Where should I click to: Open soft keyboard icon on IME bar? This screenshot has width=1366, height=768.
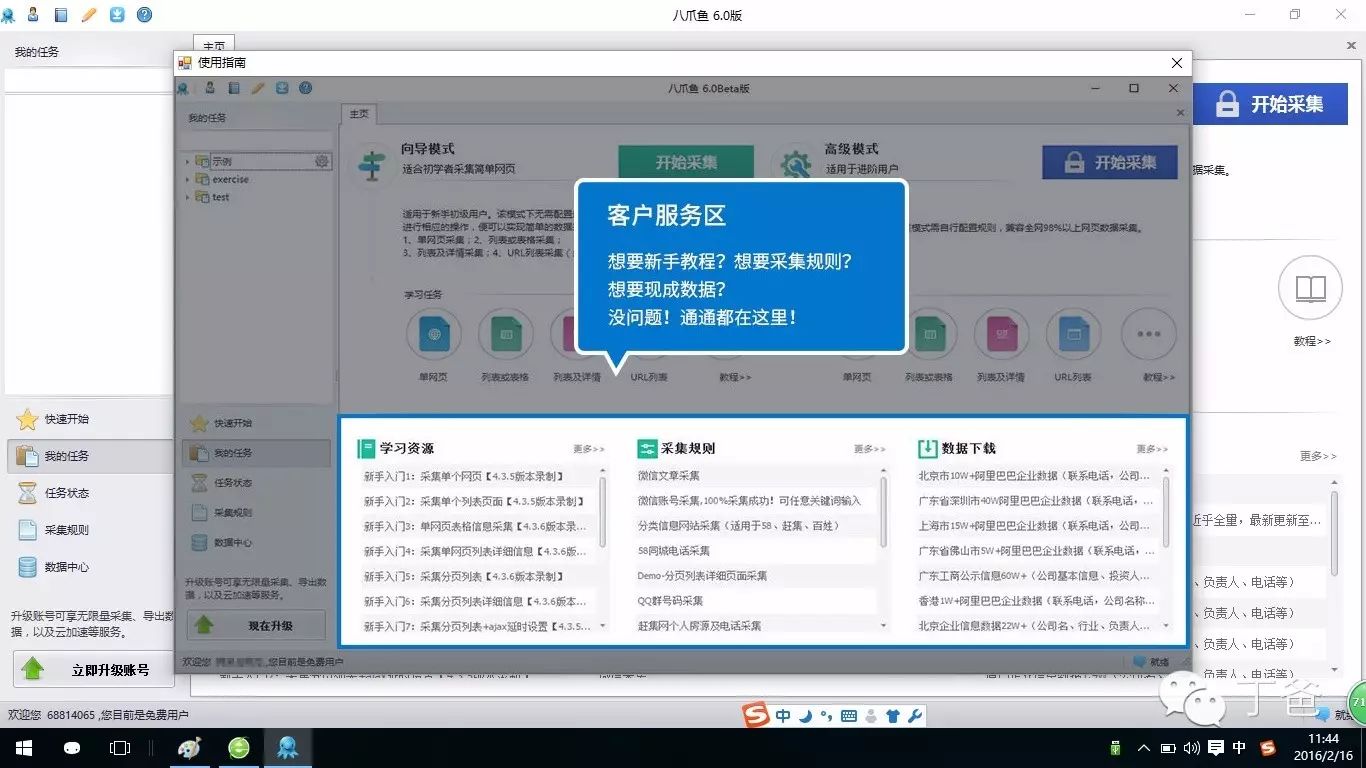coord(849,716)
